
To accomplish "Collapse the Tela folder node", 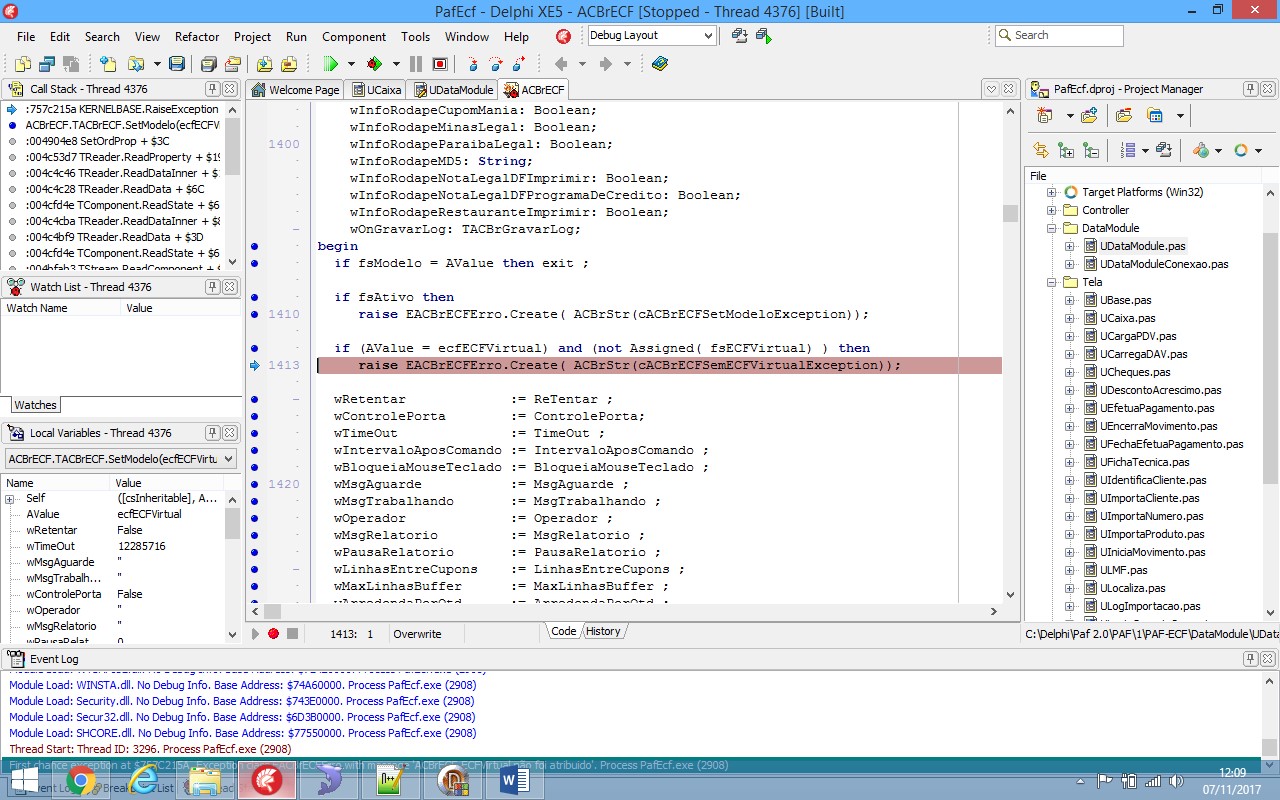I will (x=1051, y=282).
